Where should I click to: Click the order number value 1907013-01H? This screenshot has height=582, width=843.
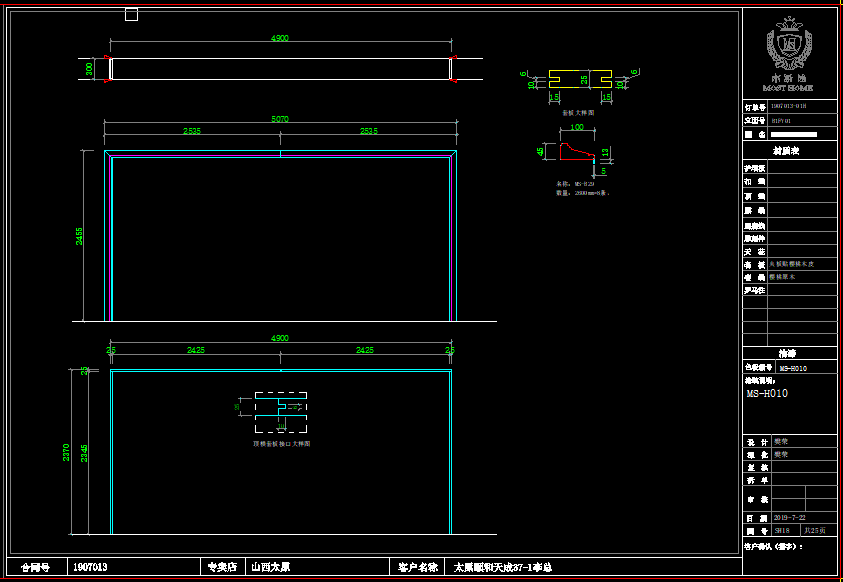pyautogui.click(x=789, y=106)
